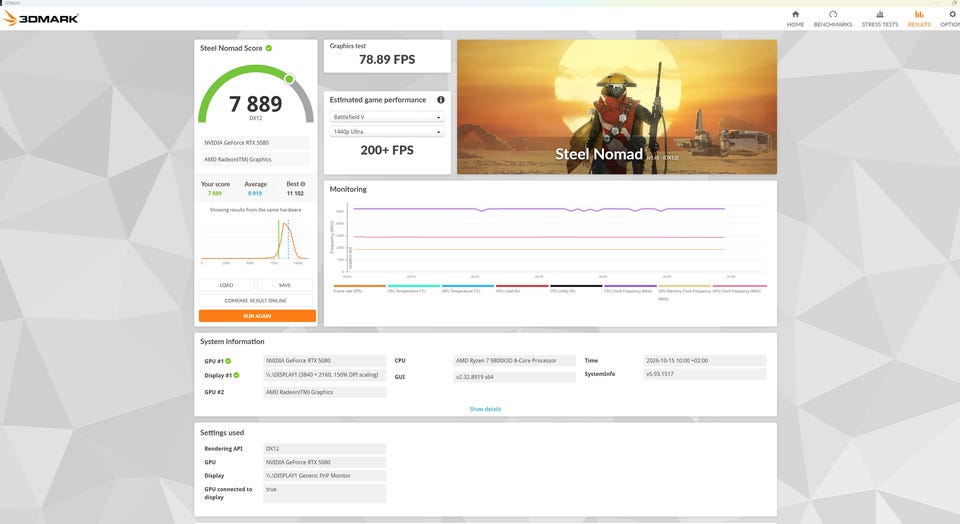Click the Average score value 8 919
Image resolution: width=960 pixels, height=524 pixels.
pyautogui.click(x=255, y=193)
